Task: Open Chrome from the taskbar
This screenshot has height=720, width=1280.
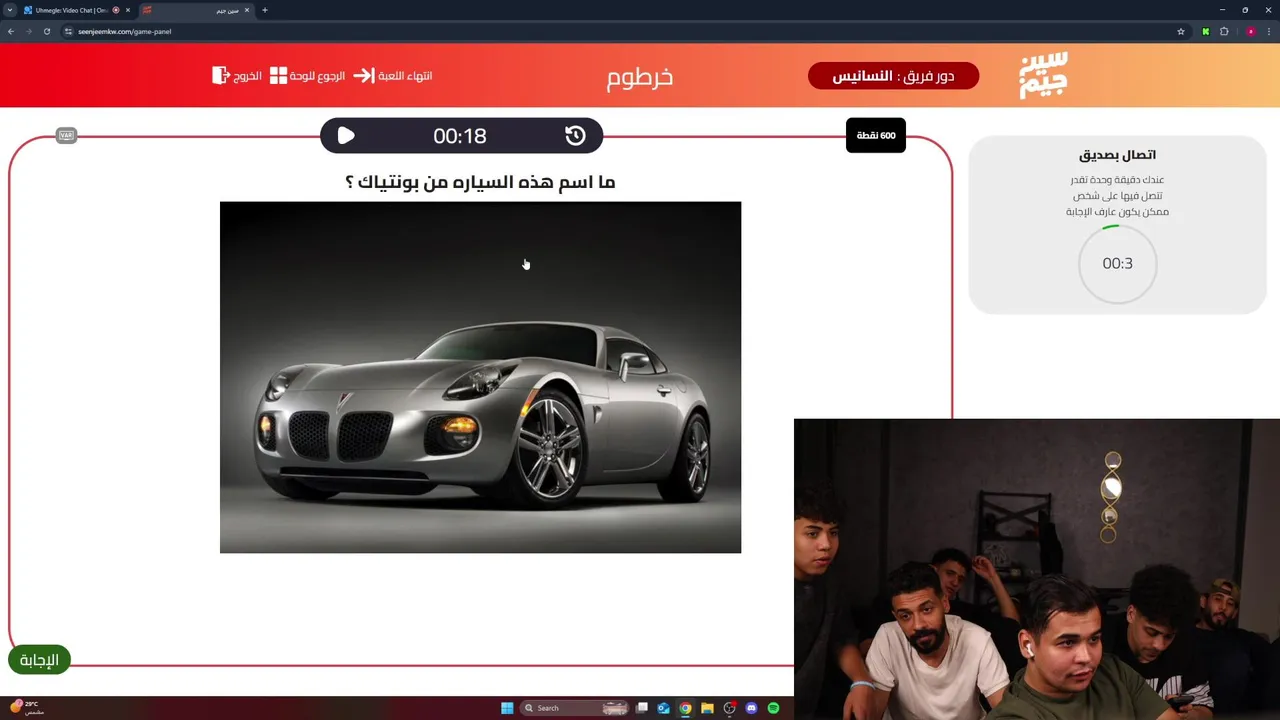Action: [x=685, y=708]
